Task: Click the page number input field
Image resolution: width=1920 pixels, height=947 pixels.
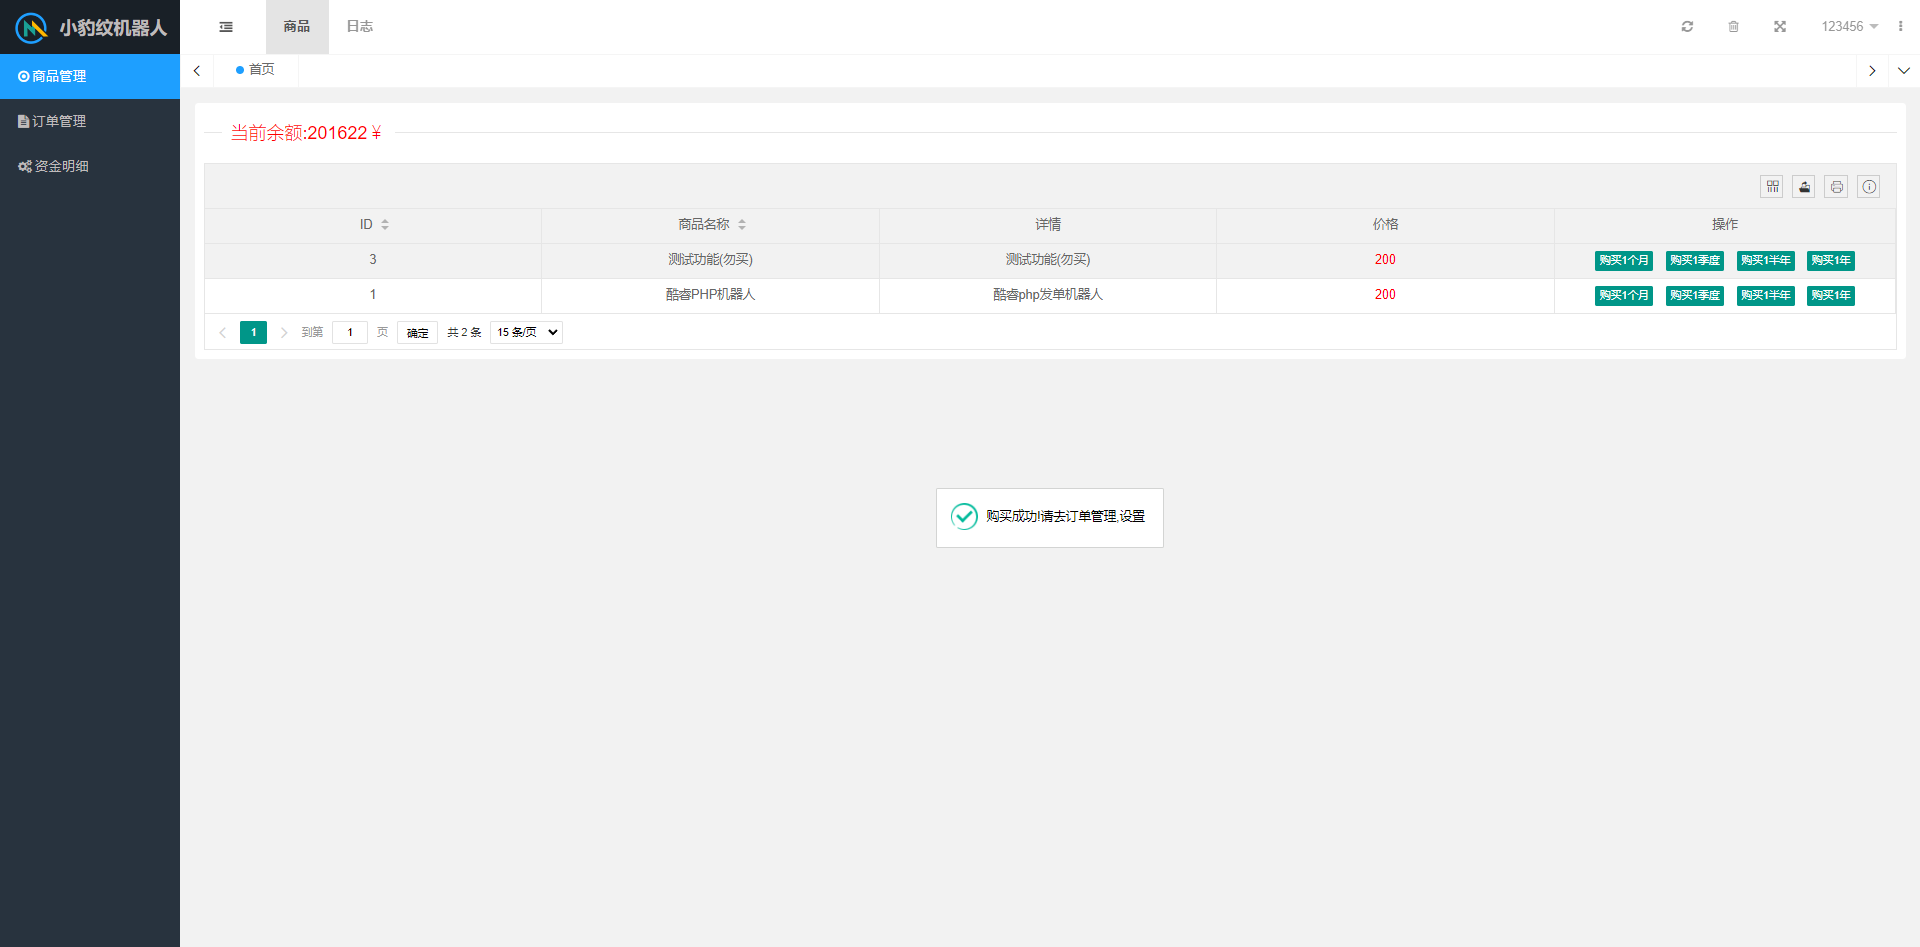Action: coord(350,333)
